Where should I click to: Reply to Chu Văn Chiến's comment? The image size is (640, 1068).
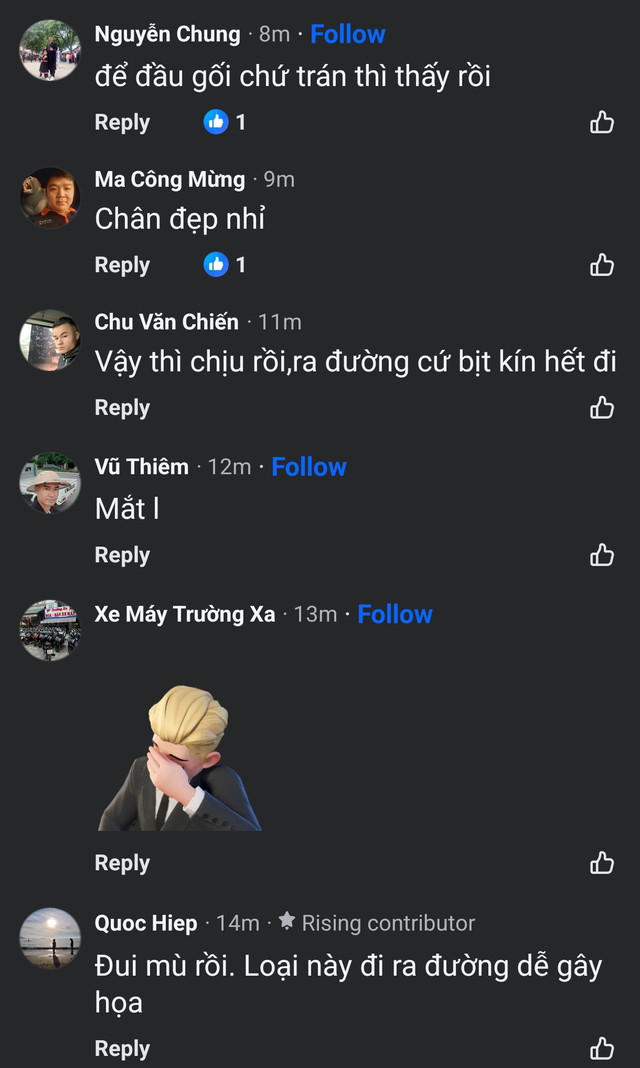pos(122,408)
